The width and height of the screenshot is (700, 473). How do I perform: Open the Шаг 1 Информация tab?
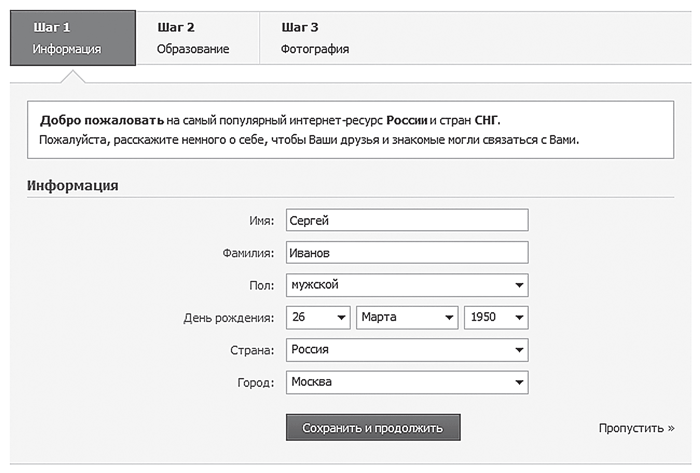[73, 38]
